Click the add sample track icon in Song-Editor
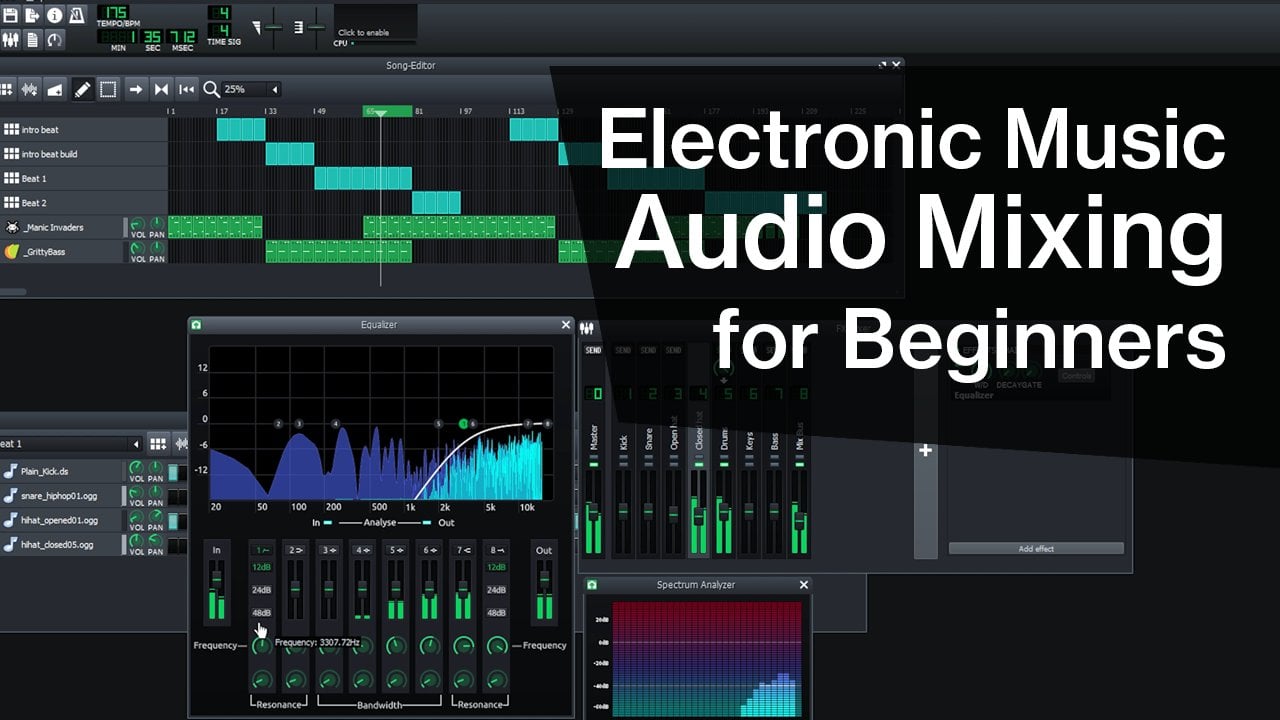1280x720 pixels. 30,90
